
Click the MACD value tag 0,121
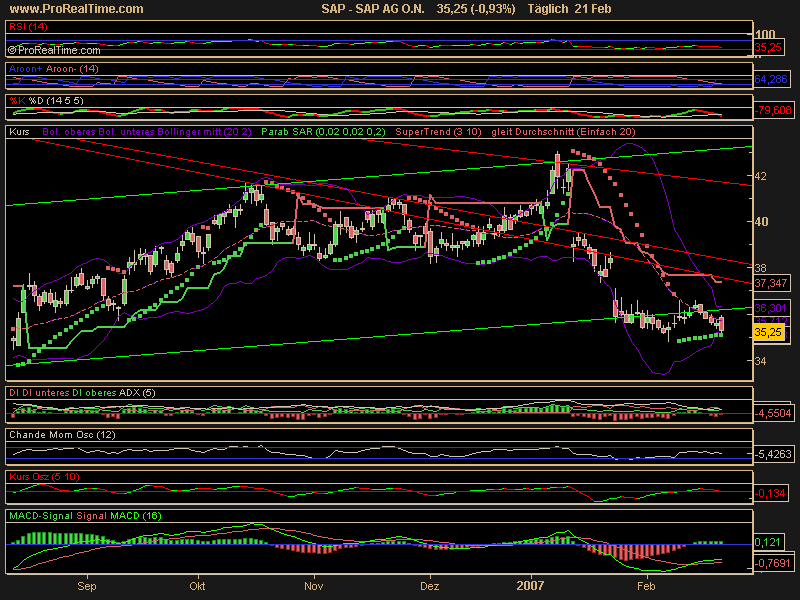tap(765, 541)
